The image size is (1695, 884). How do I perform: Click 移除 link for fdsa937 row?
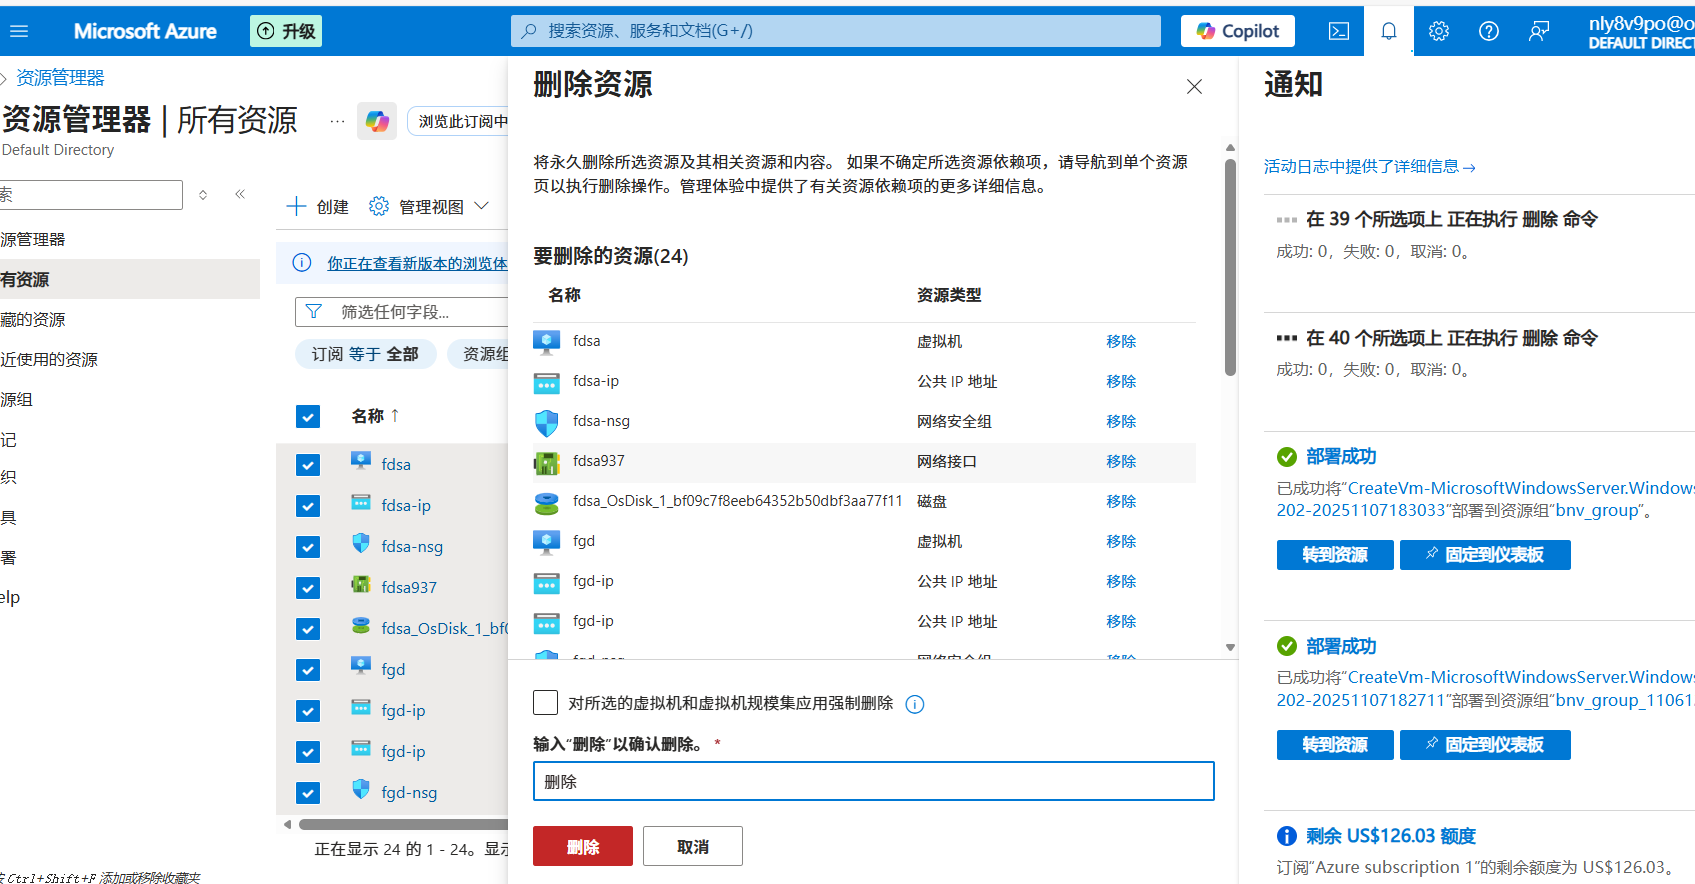pos(1120,461)
